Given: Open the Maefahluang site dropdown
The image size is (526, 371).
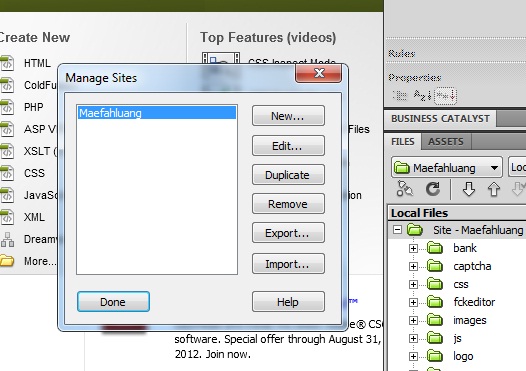Looking at the screenshot, I should tap(447, 167).
